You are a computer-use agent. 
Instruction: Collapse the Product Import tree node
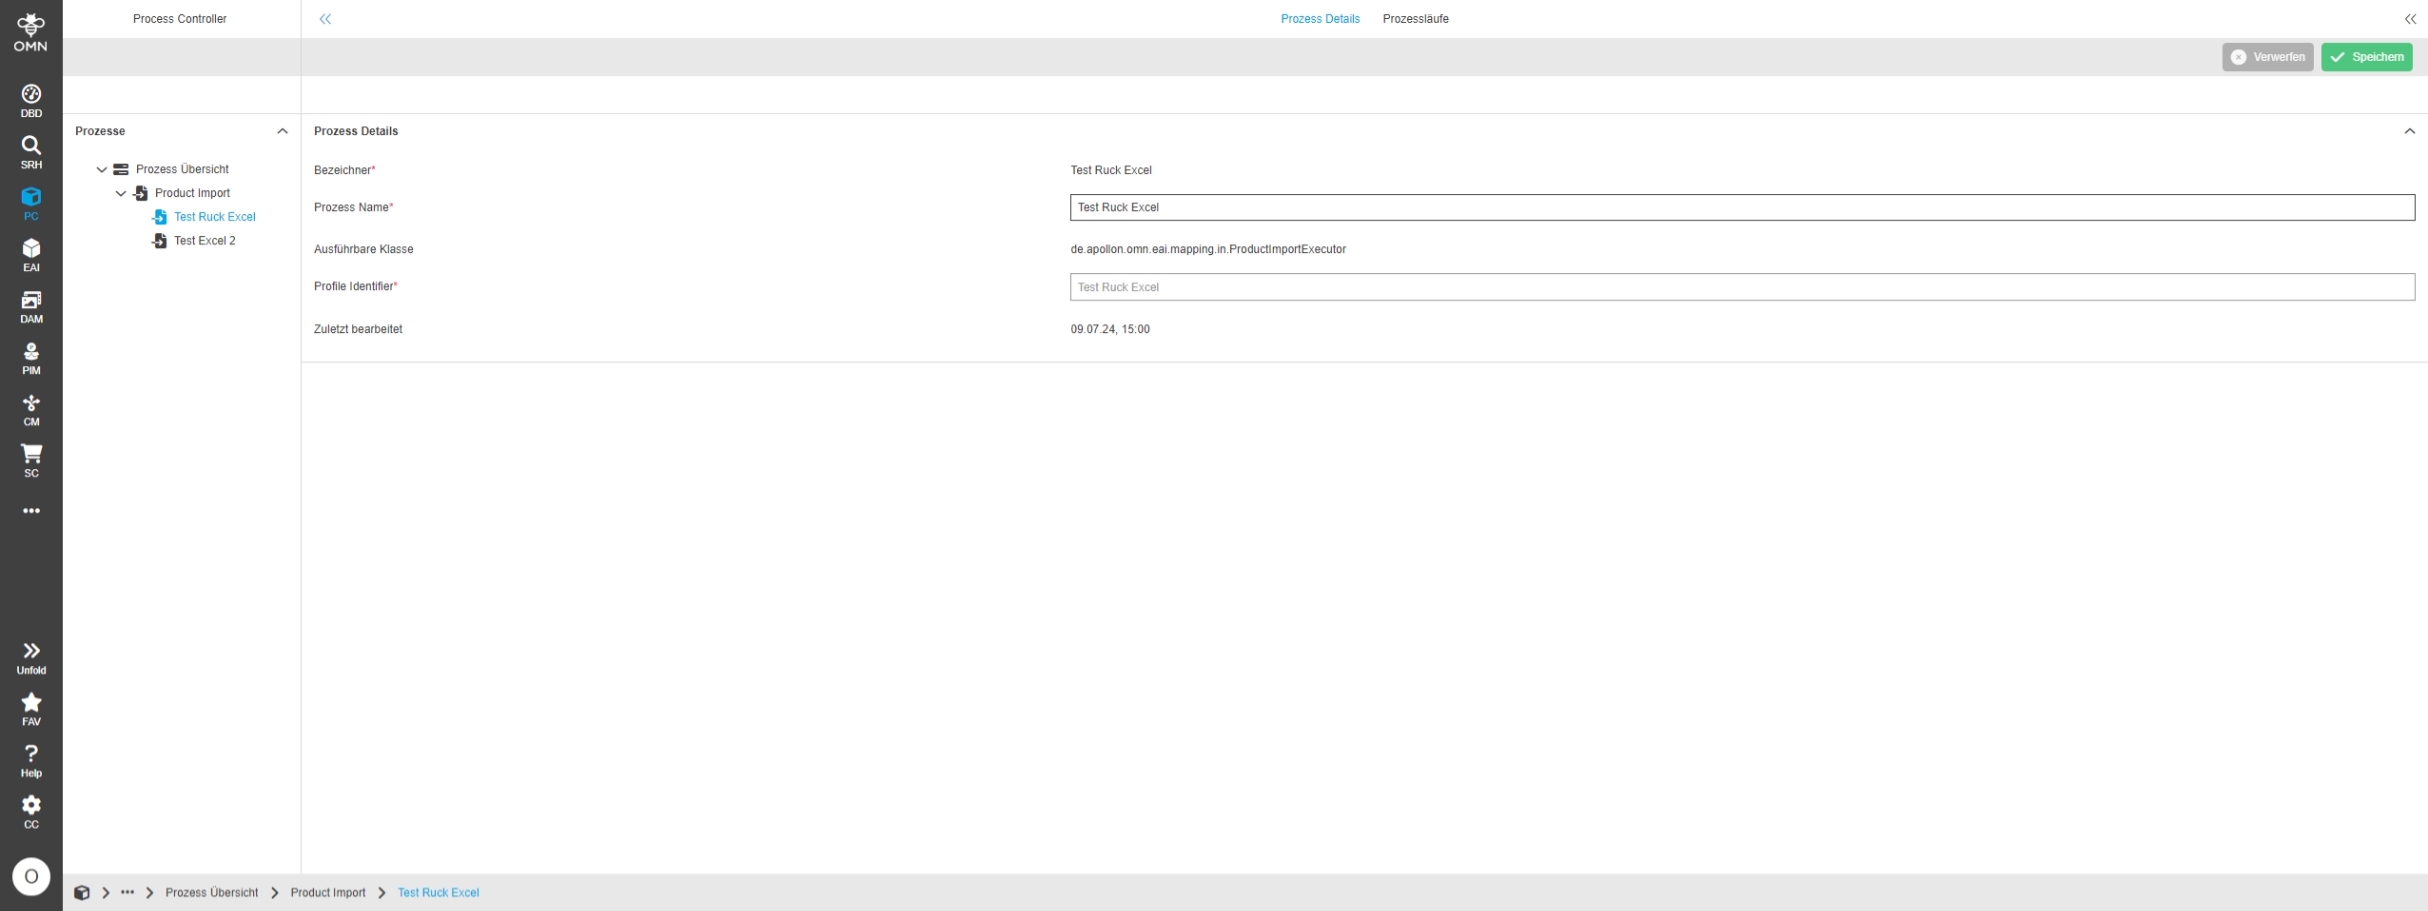pyautogui.click(x=121, y=194)
